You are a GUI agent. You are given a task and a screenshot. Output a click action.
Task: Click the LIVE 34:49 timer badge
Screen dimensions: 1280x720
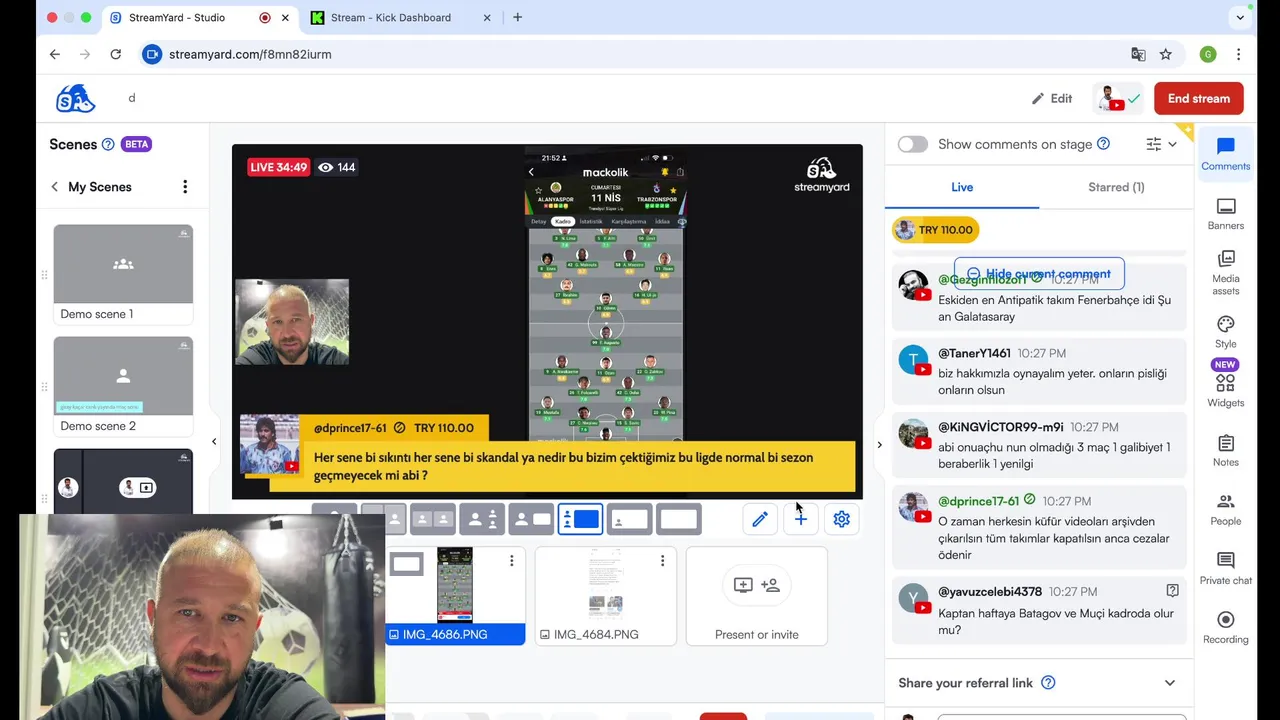278,167
